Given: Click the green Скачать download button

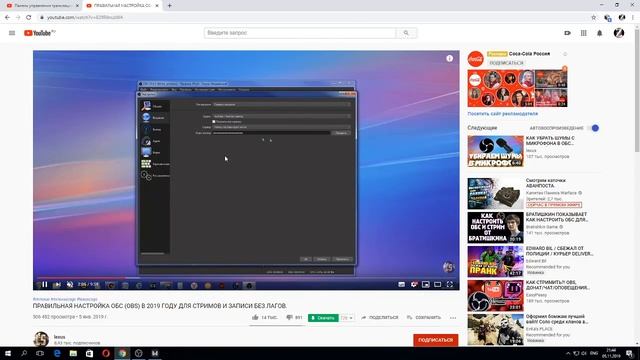Looking at the screenshot, I should pyautogui.click(x=323, y=318).
